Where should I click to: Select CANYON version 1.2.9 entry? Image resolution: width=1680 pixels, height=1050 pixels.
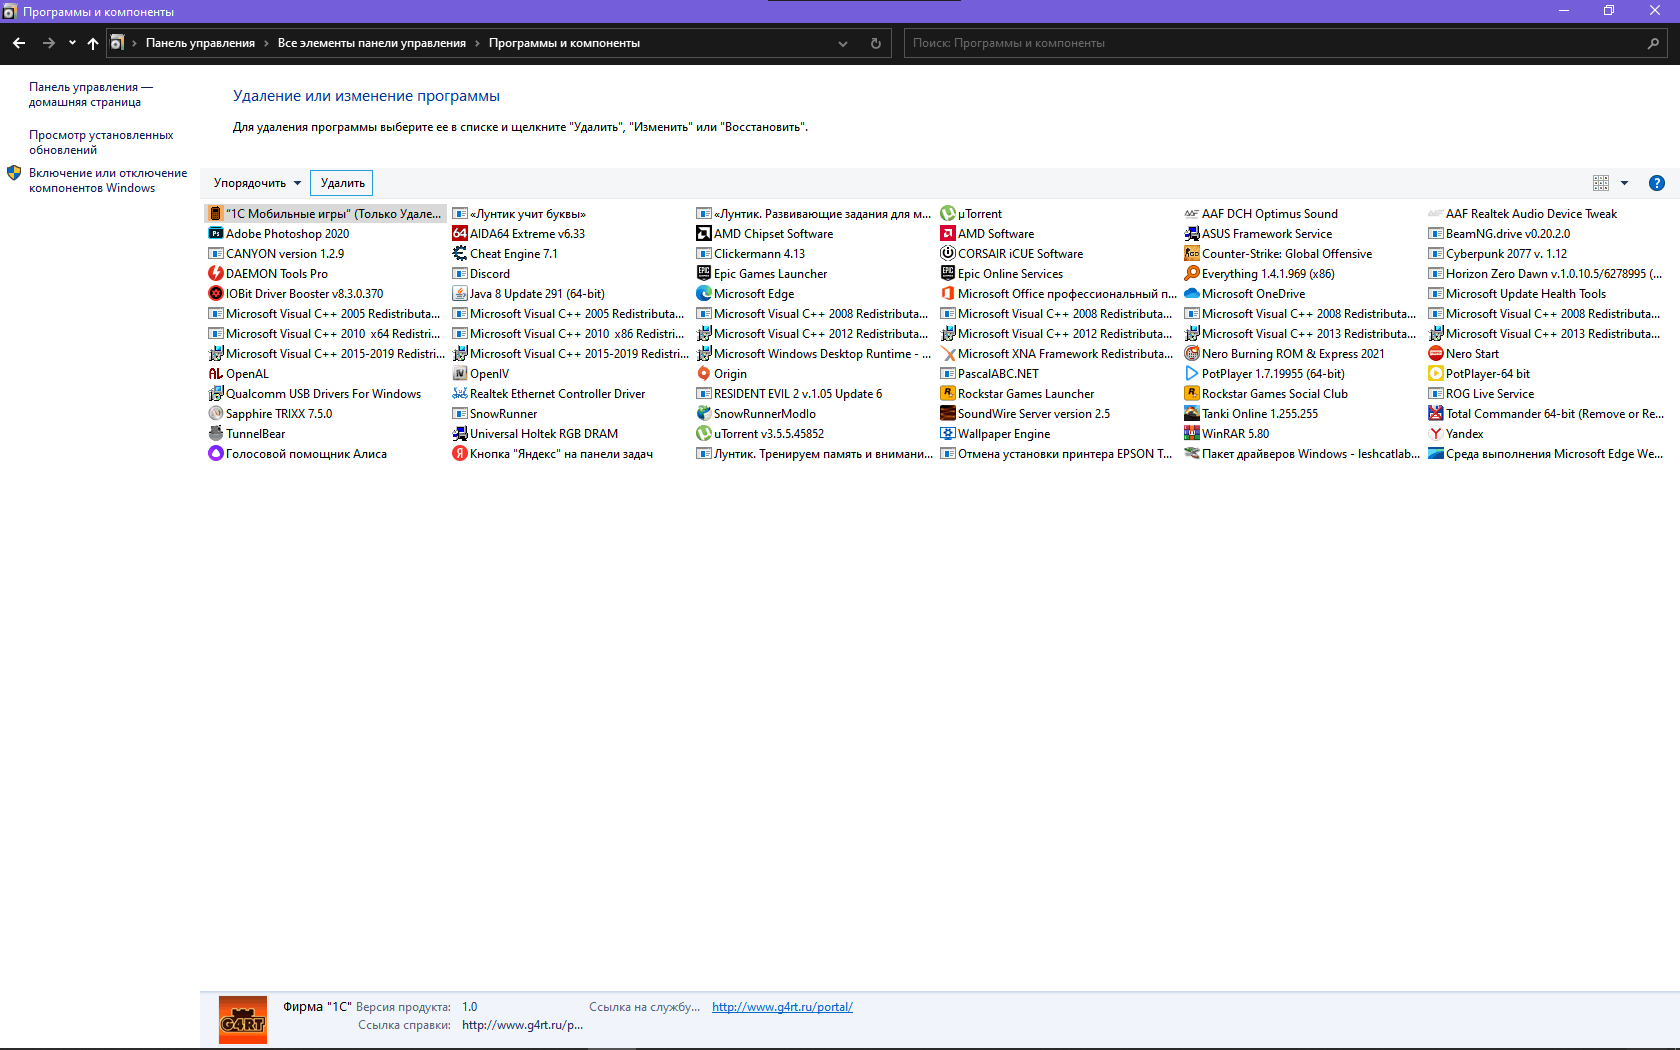tap(276, 254)
